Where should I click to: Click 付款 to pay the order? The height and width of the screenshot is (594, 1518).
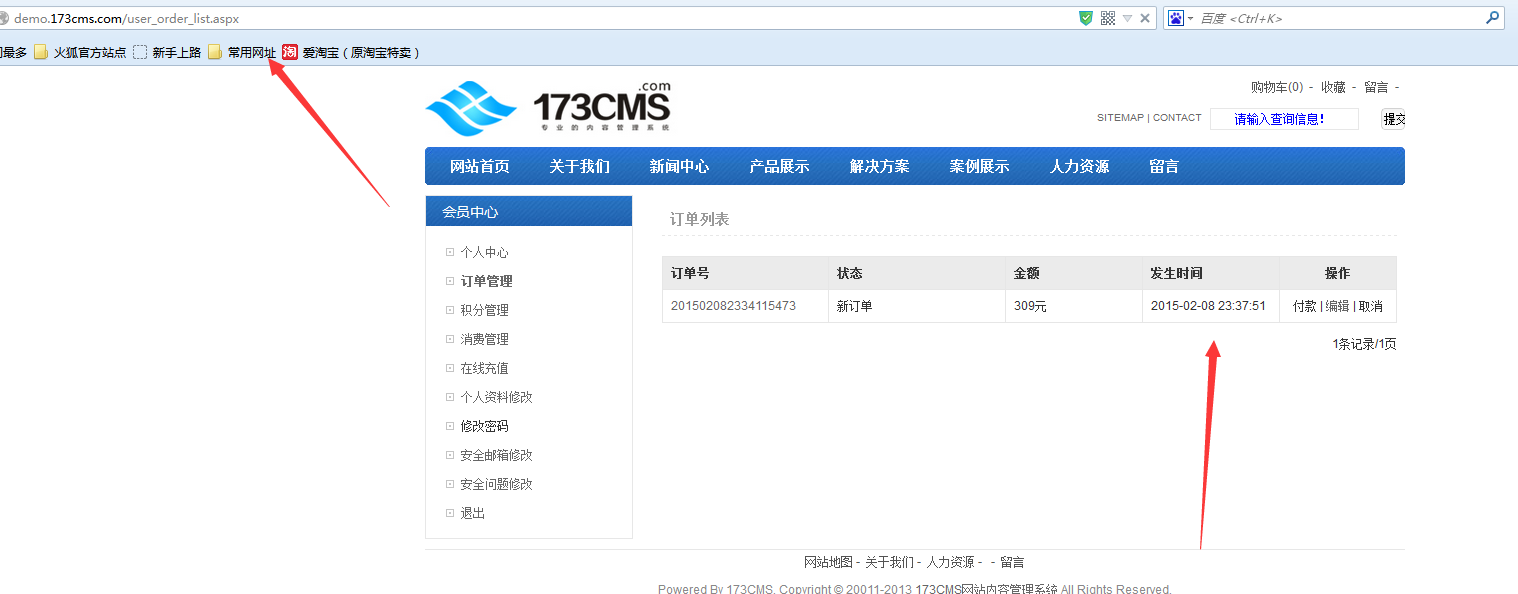pyautogui.click(x=1304, y=306)
